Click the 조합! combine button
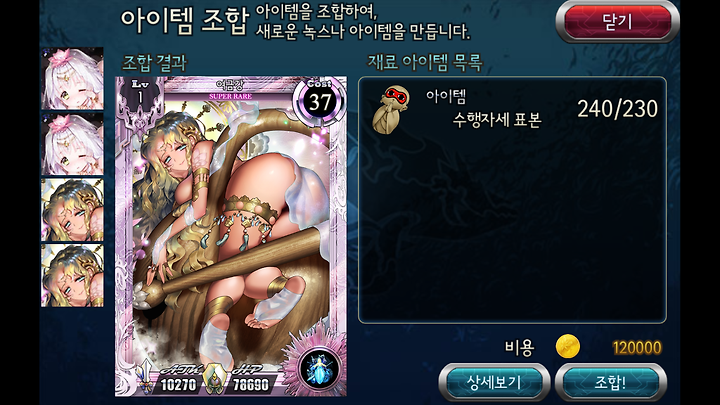The image size is (720, 405). pyautogui.click(x=611, y=382)
